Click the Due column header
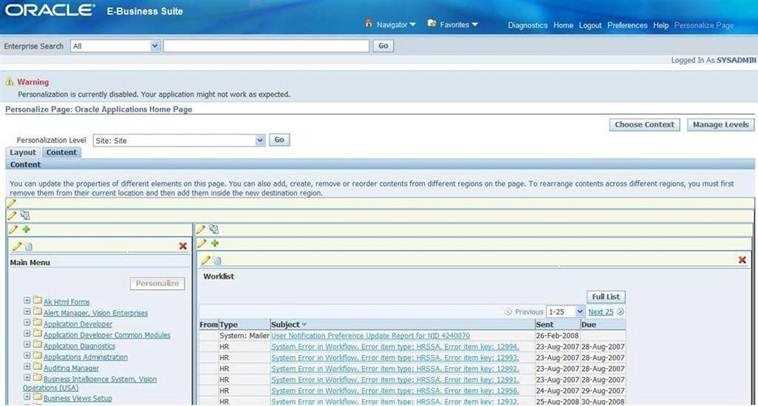758x406 pixels. pyautogui.click(x=603, y=324)
